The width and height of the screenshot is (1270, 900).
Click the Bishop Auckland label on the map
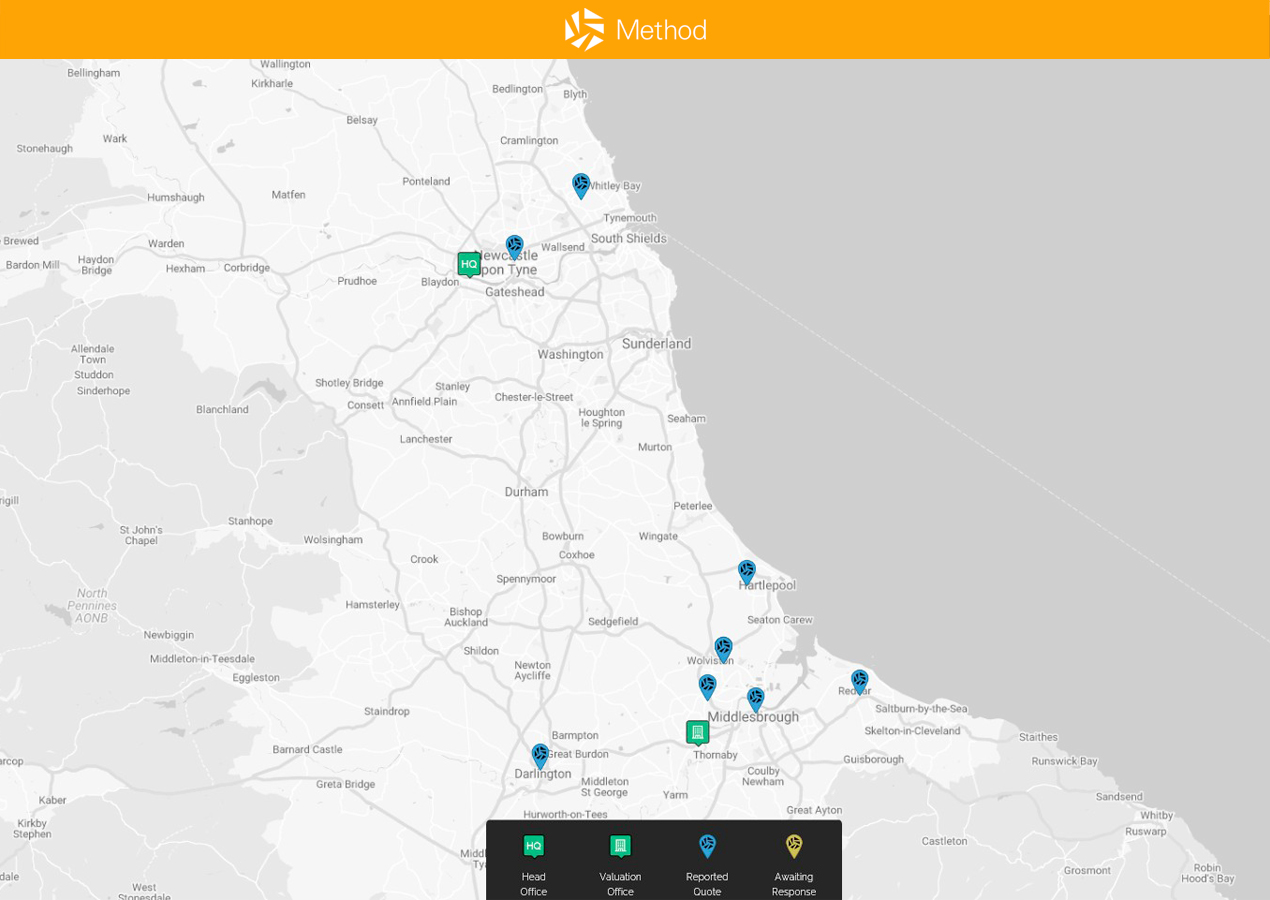coord(466,617)
